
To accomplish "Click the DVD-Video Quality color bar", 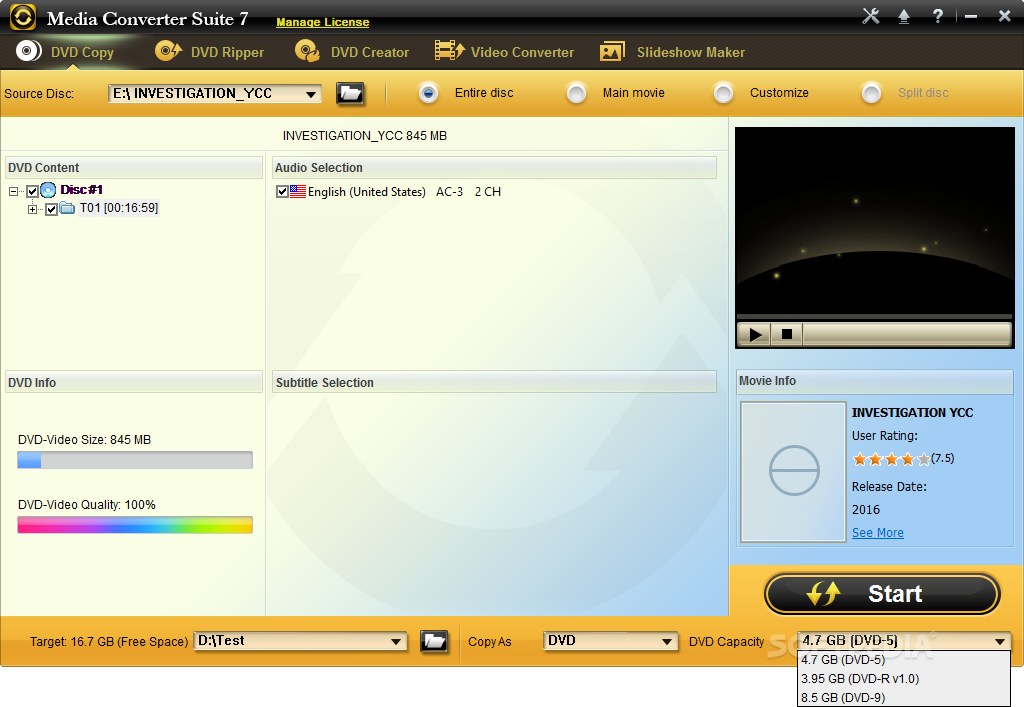I will 135,525.
